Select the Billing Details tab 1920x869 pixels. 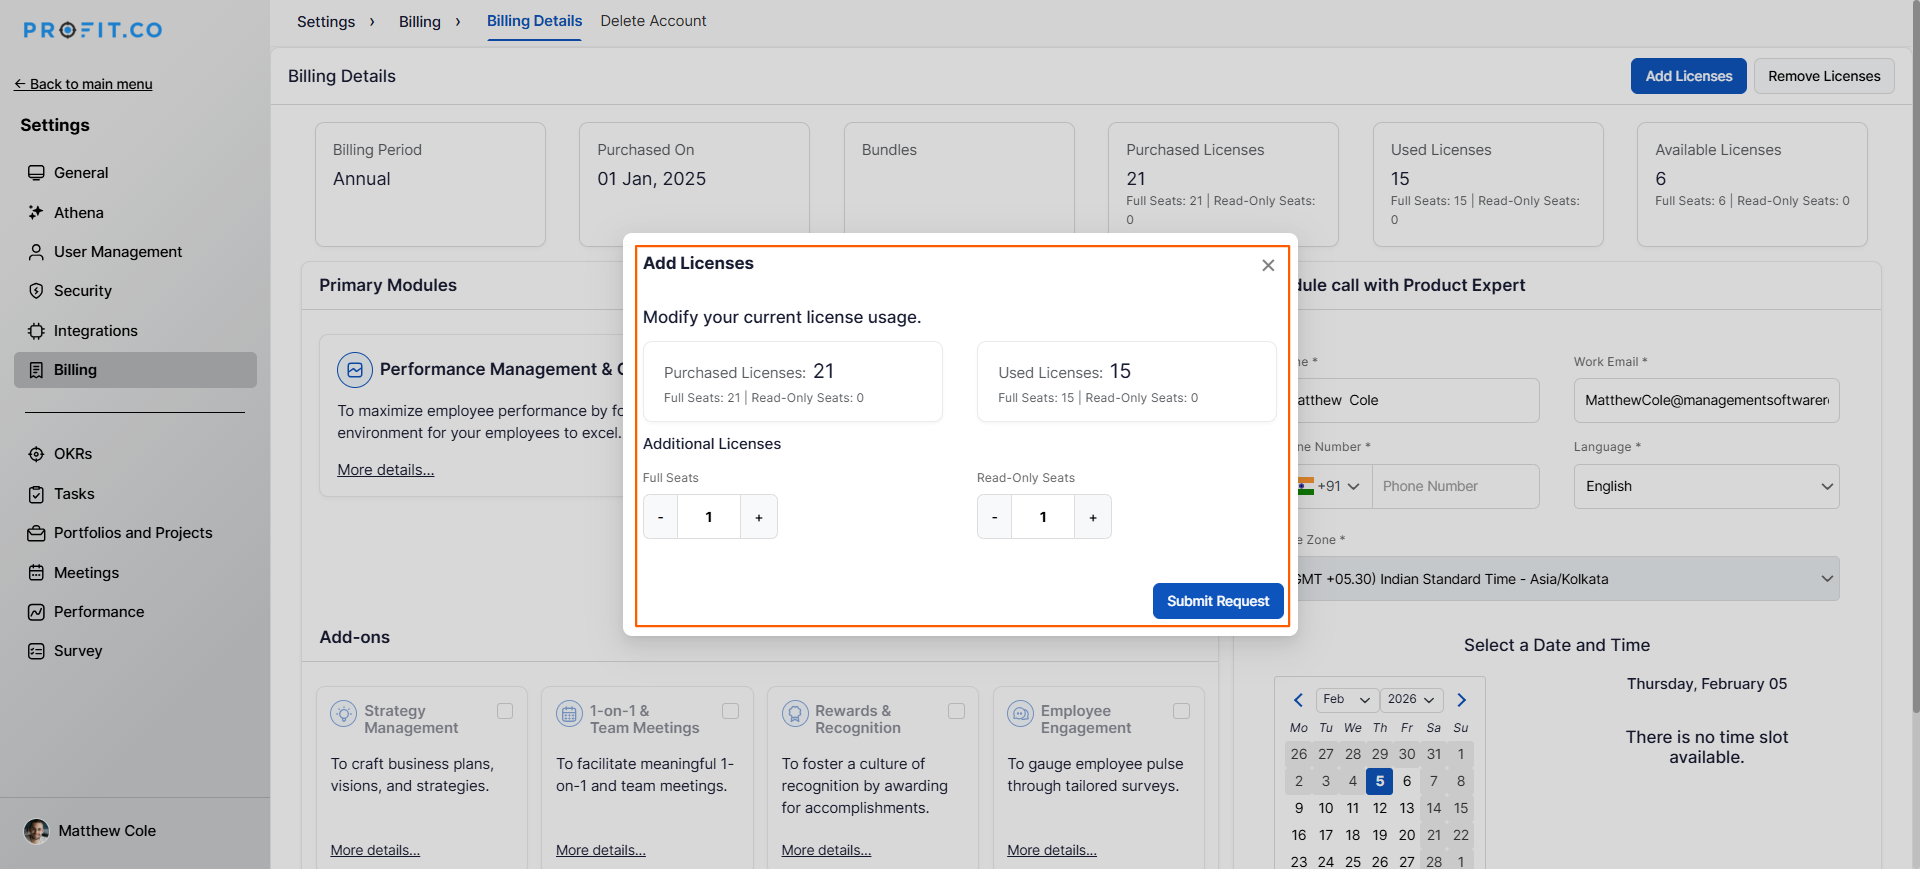coord(534,21)
